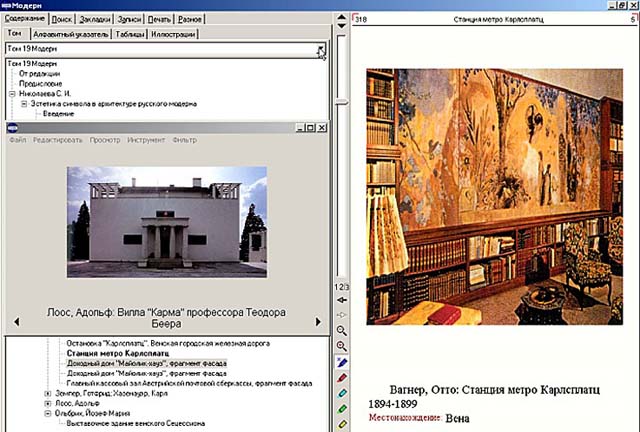Collapse the Николаева С. И. tree node
This screenshot has height=432, width=640.
(x=12, y=95)
